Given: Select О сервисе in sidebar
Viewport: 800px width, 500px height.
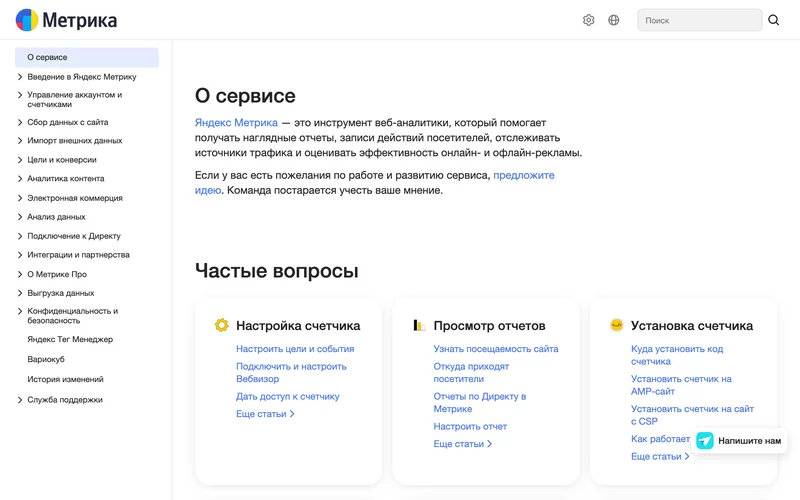Looking at the screenshot, I should coord(87,57).
